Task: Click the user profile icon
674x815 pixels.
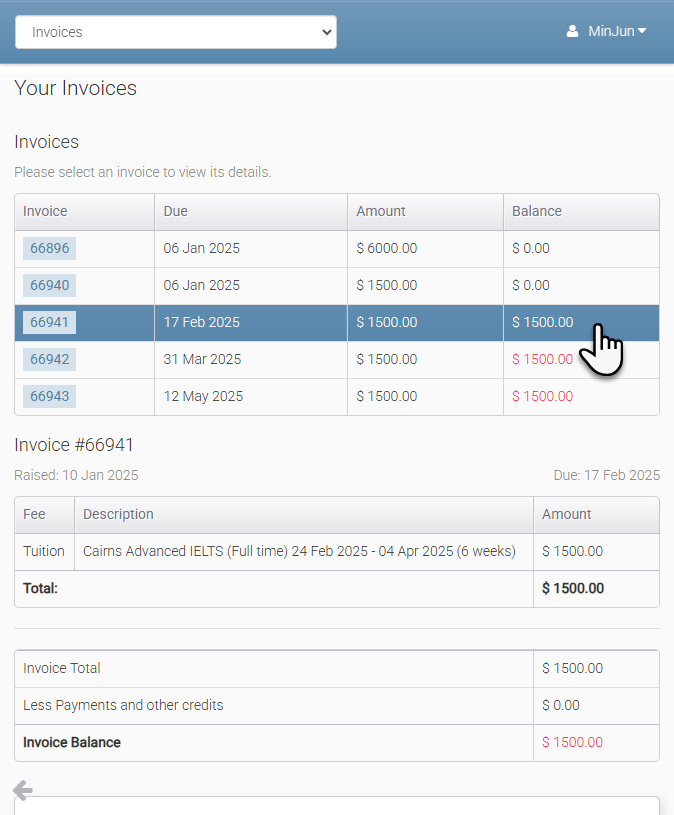Action: pos(572,31)
